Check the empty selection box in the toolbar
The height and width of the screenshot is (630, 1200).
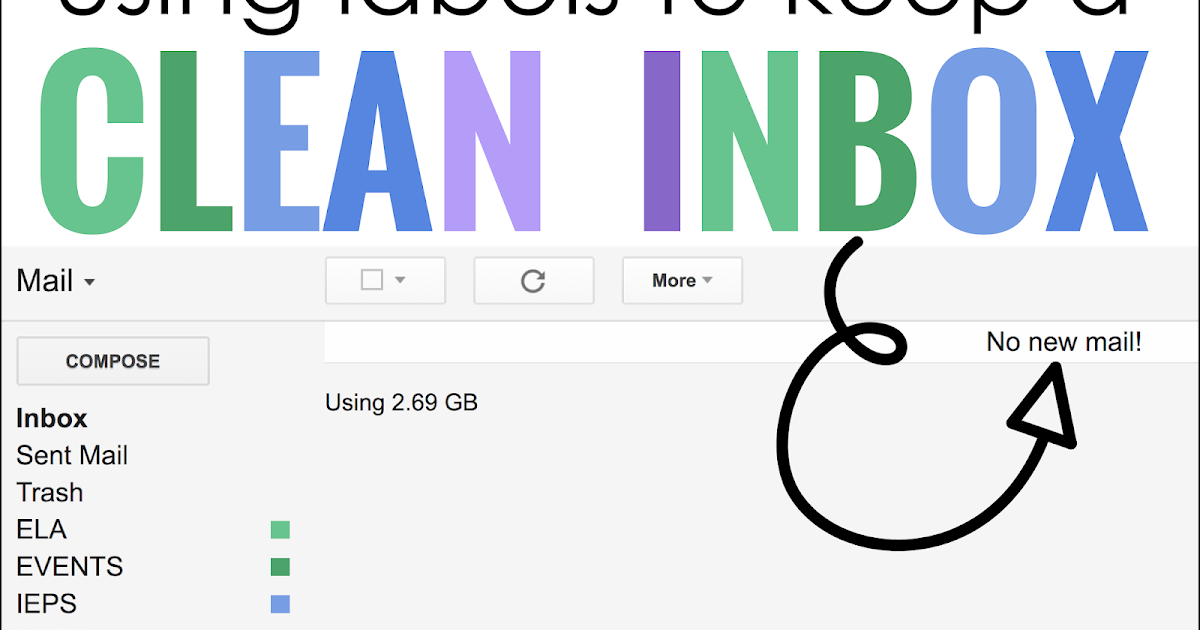click(x=373, y=281)
